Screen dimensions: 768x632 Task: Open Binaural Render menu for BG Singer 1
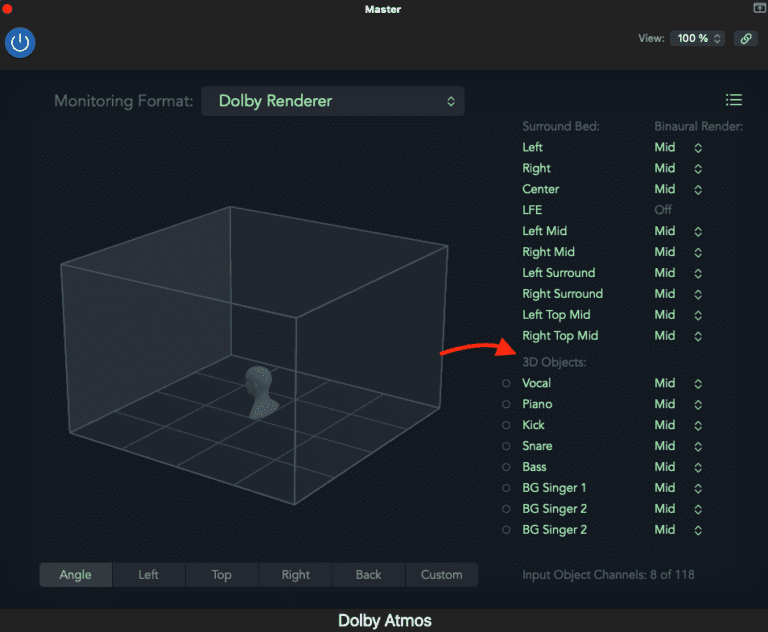point(678,488)
